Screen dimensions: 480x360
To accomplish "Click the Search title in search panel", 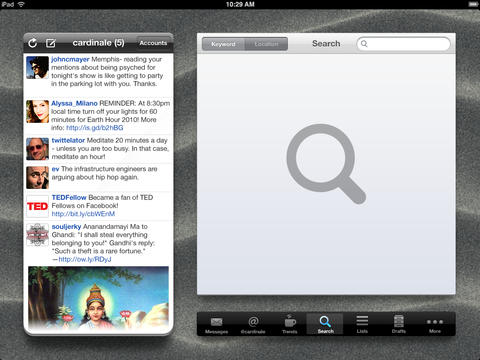I will [326, 44].
